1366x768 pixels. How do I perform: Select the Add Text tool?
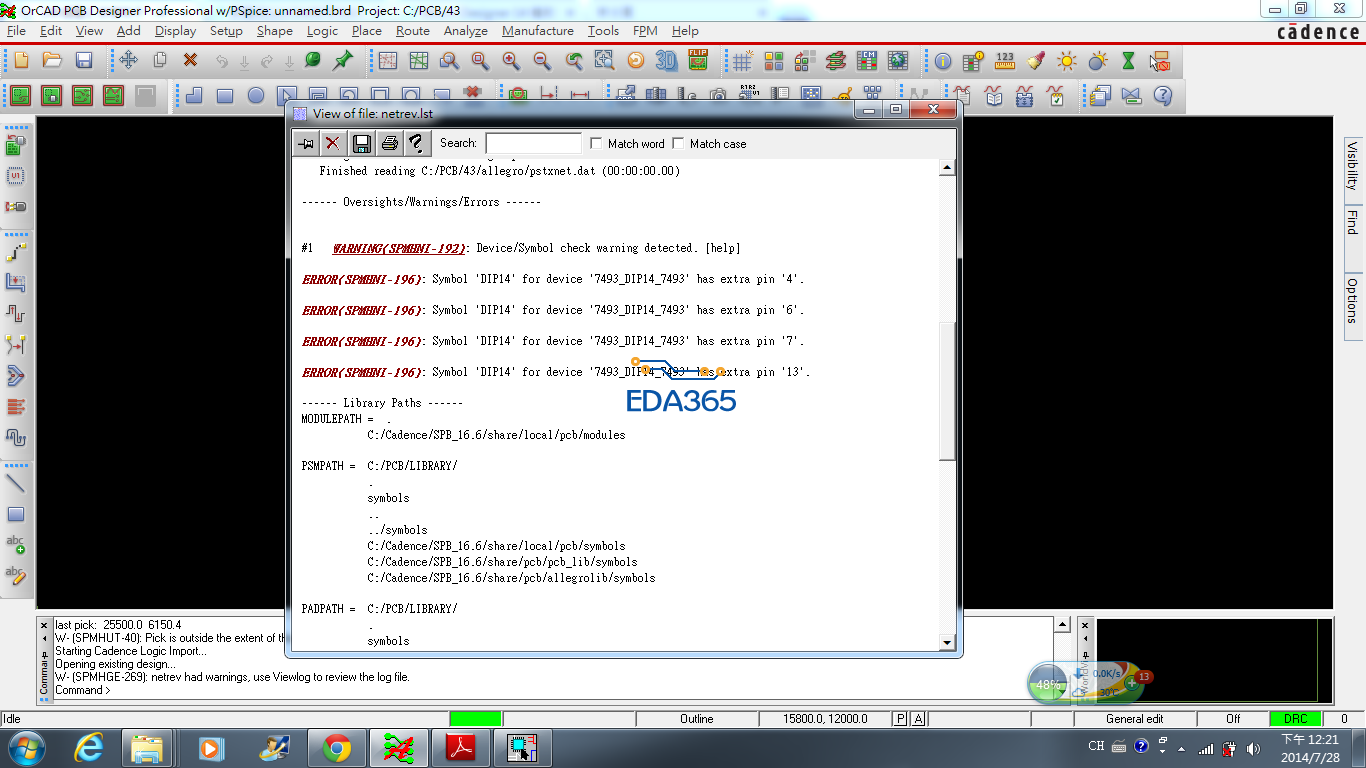point(15,545)
